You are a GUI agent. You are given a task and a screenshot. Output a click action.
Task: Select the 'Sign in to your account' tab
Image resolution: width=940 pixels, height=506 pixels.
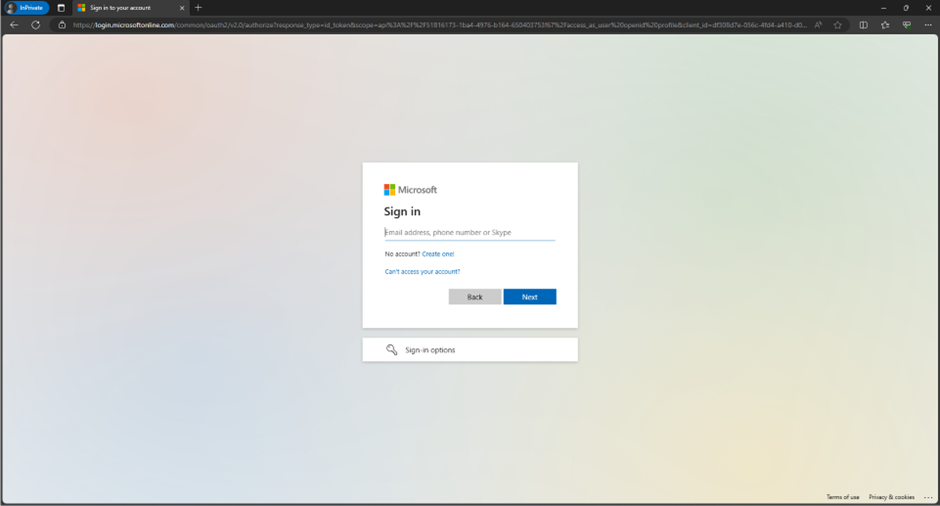(x=125, y=8)
